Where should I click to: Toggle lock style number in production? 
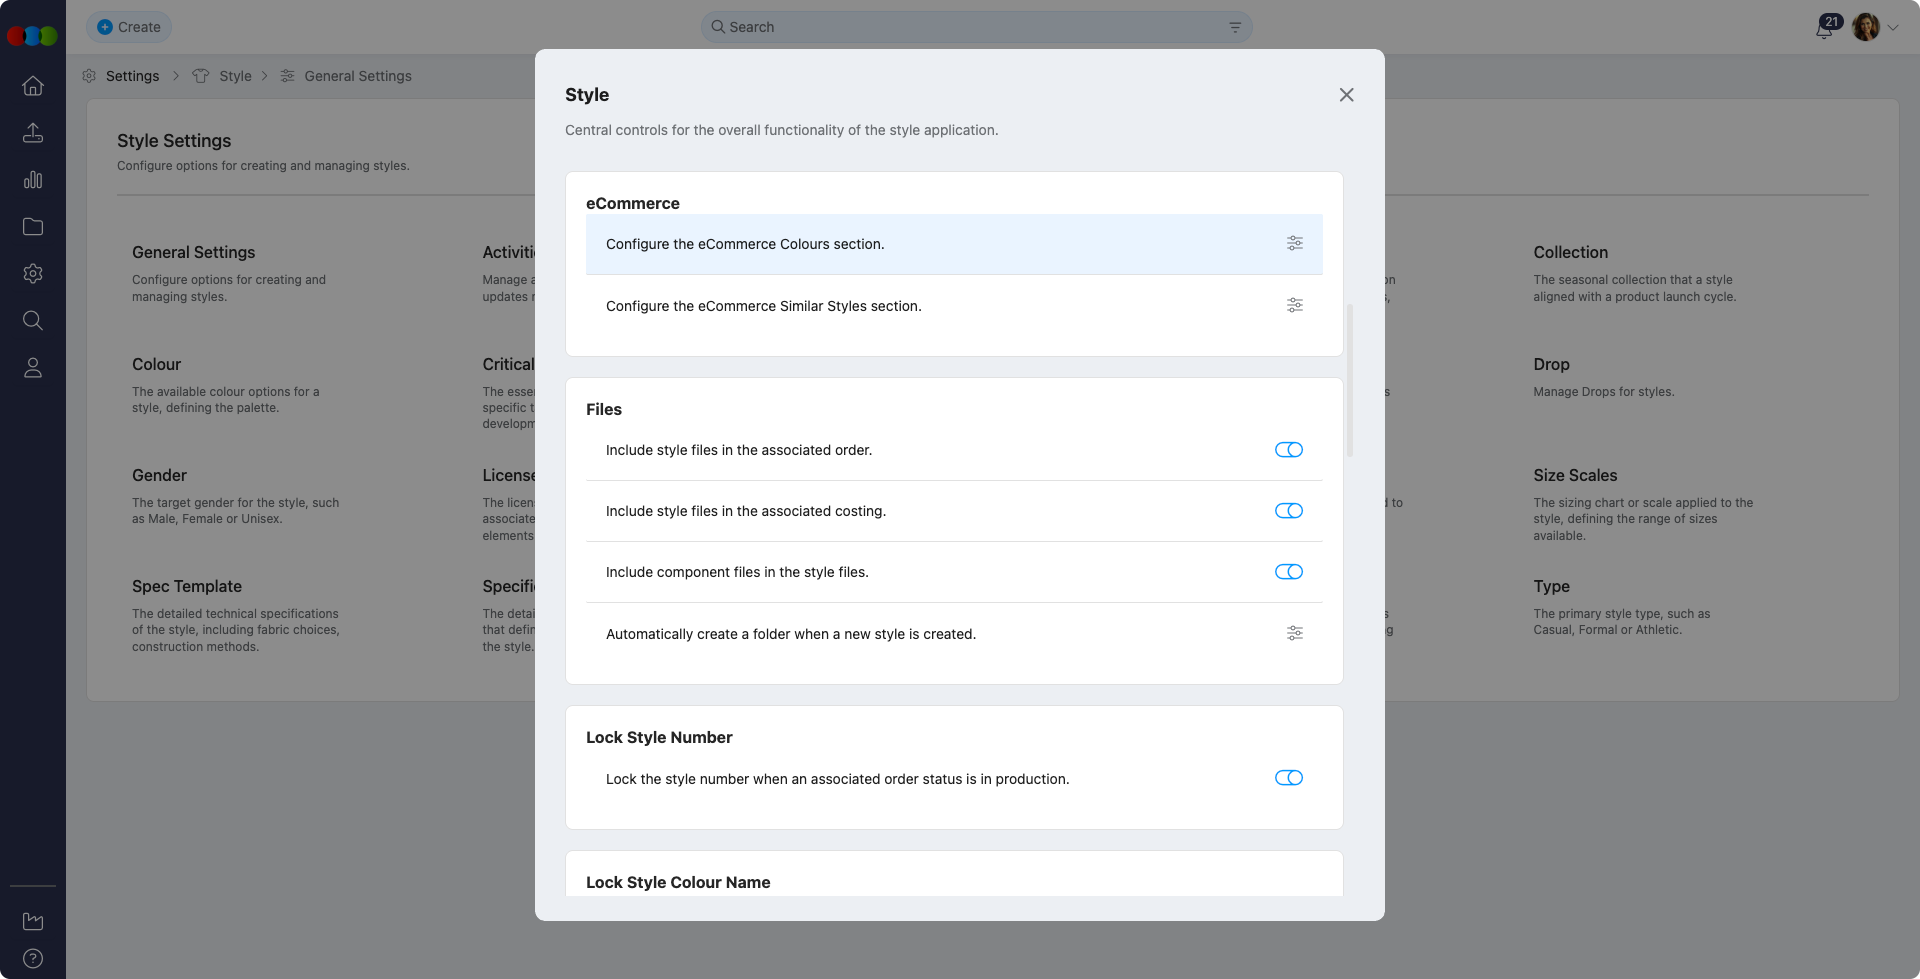click(1288, 778)
